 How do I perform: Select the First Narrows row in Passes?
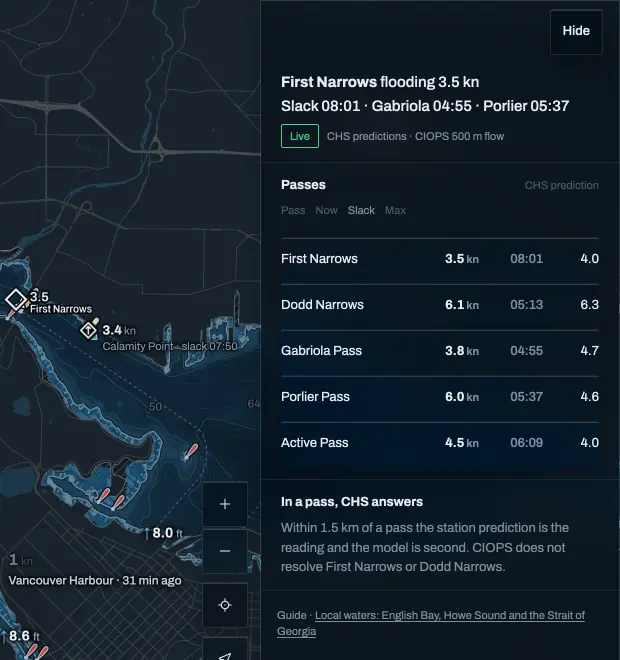click(439, 259)
